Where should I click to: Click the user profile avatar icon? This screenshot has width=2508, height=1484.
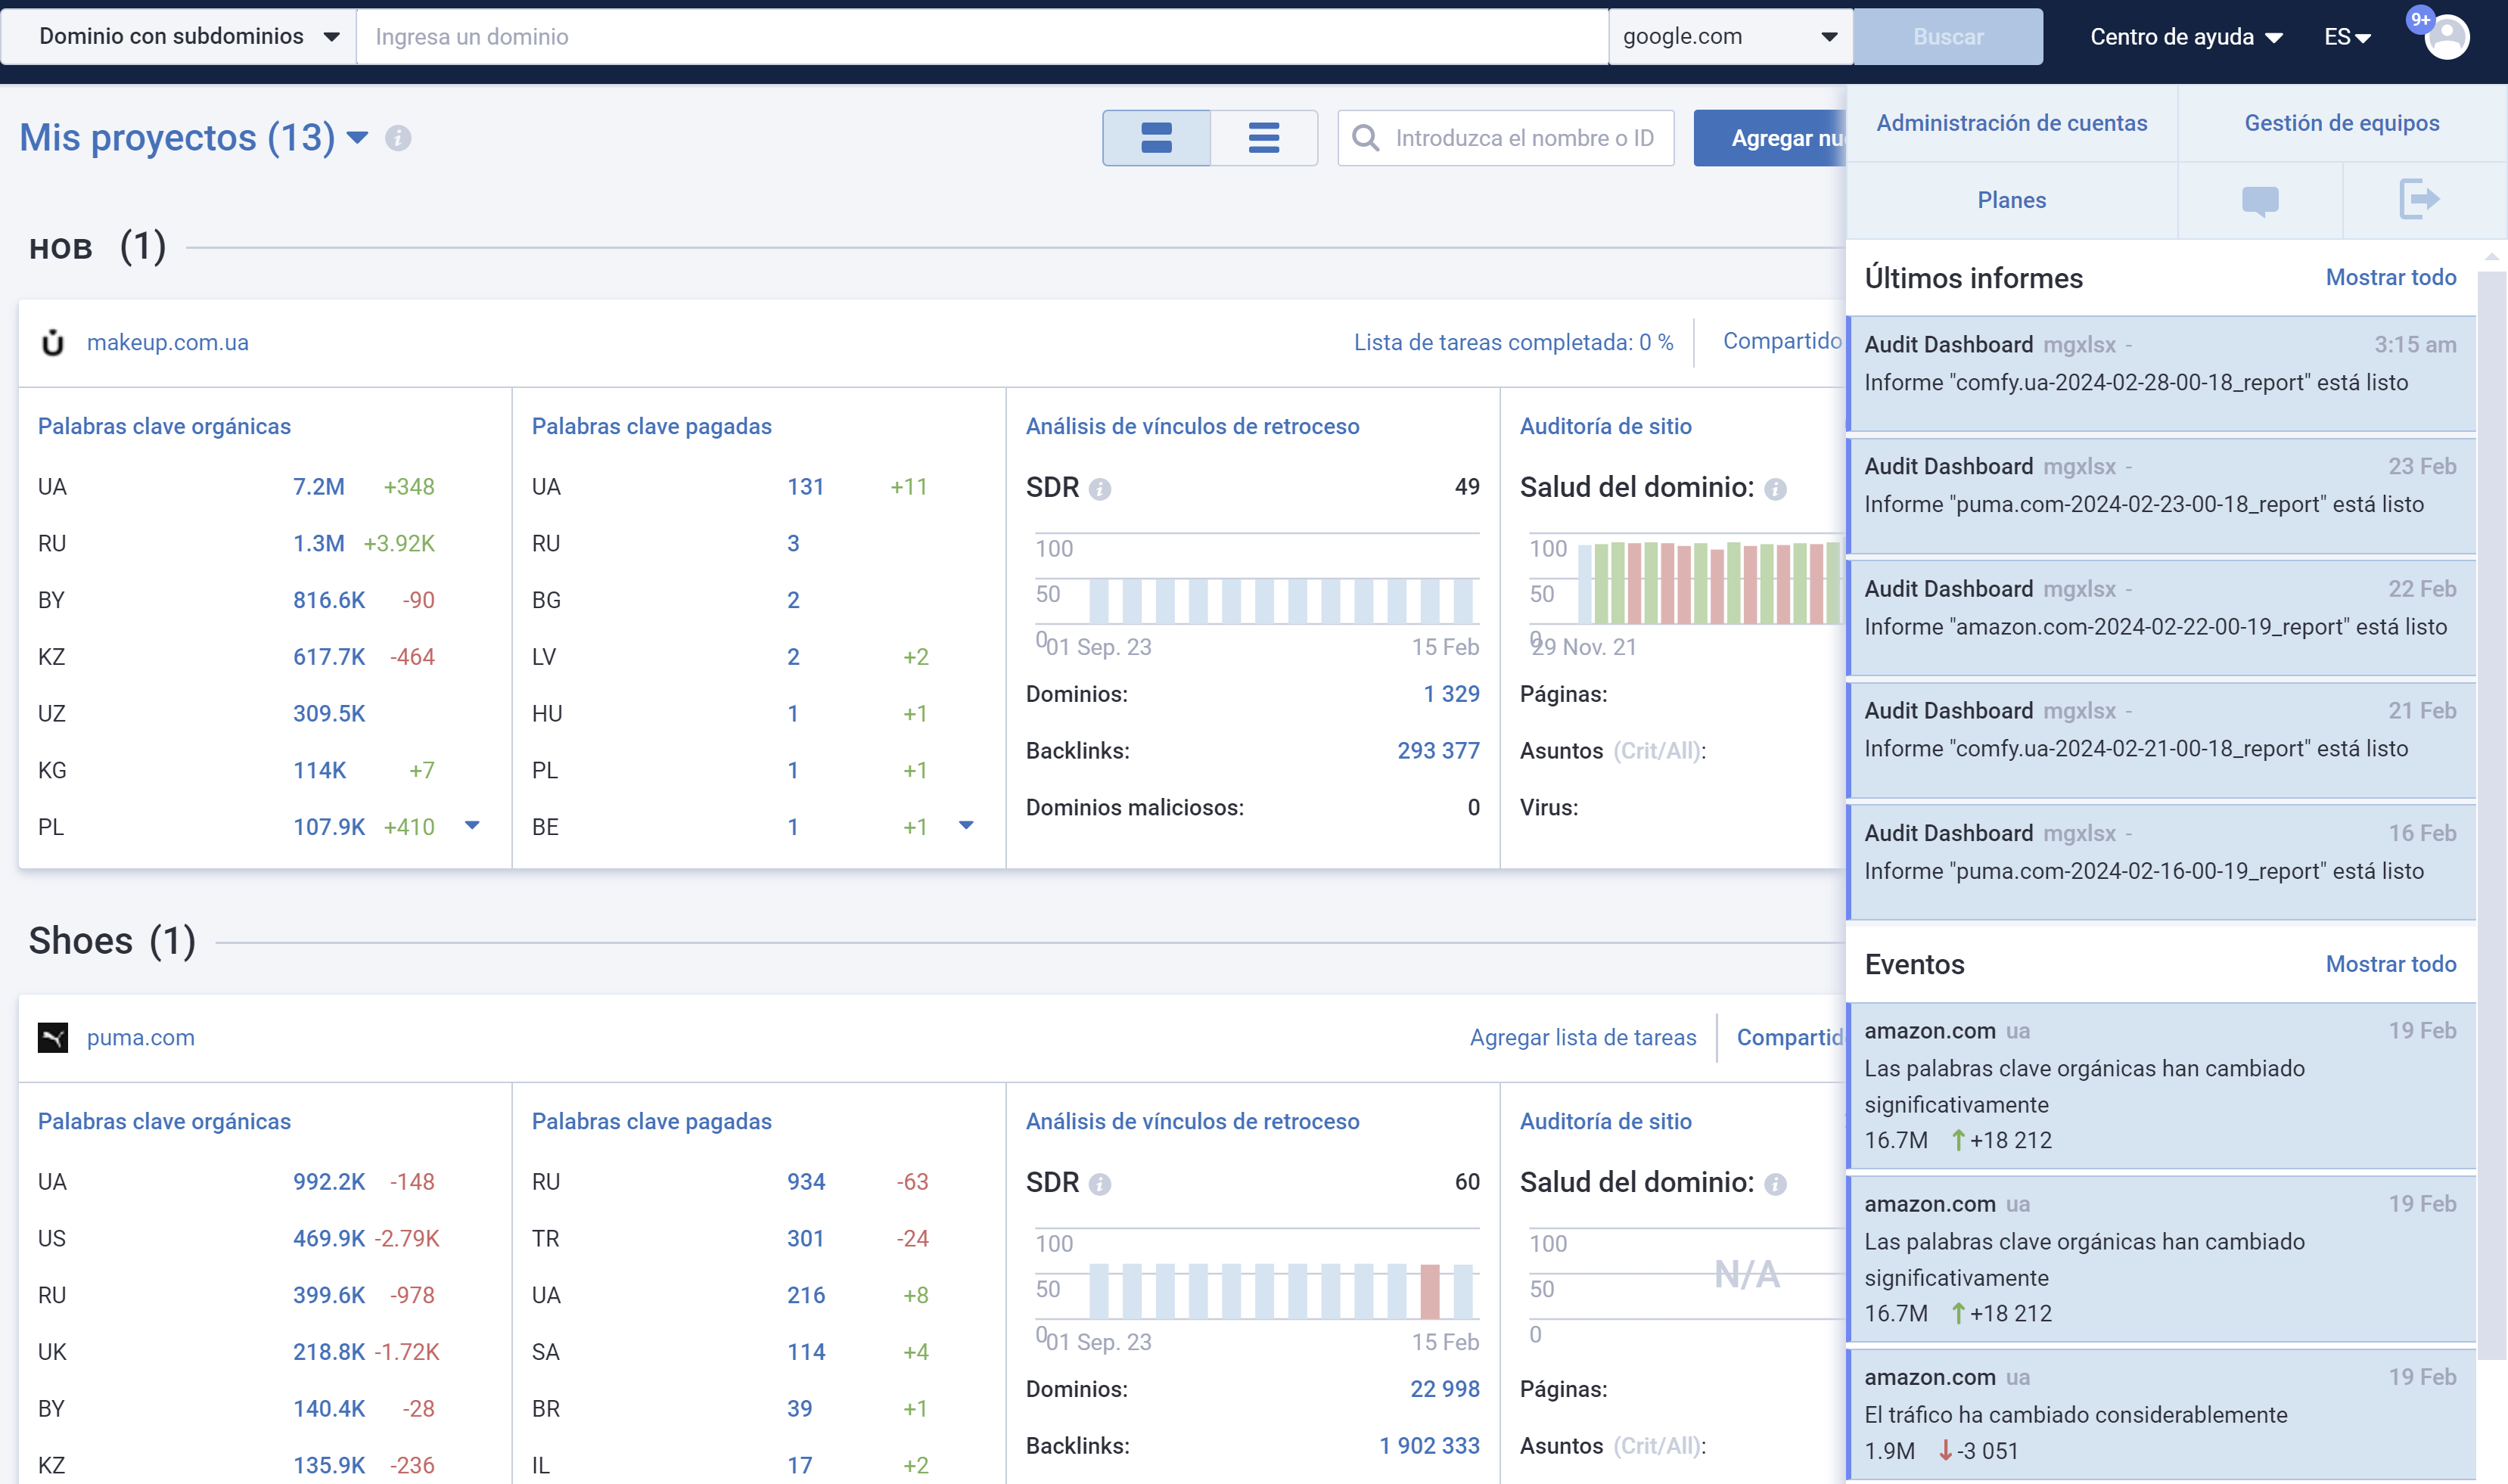point(2446,38)
